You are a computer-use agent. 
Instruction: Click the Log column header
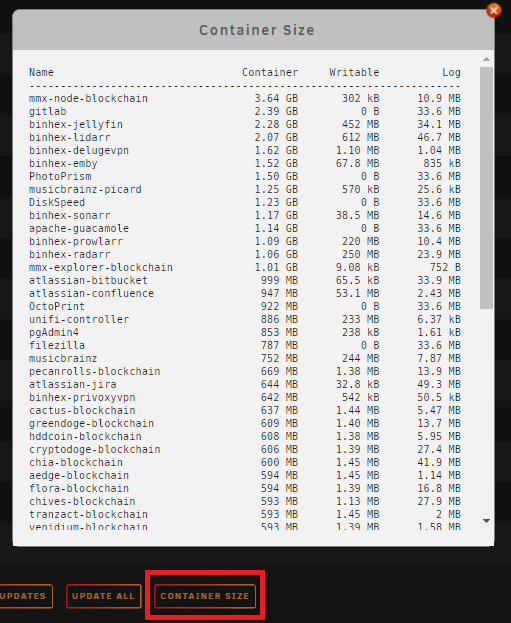pyautogui.click(x=451, y=72)
